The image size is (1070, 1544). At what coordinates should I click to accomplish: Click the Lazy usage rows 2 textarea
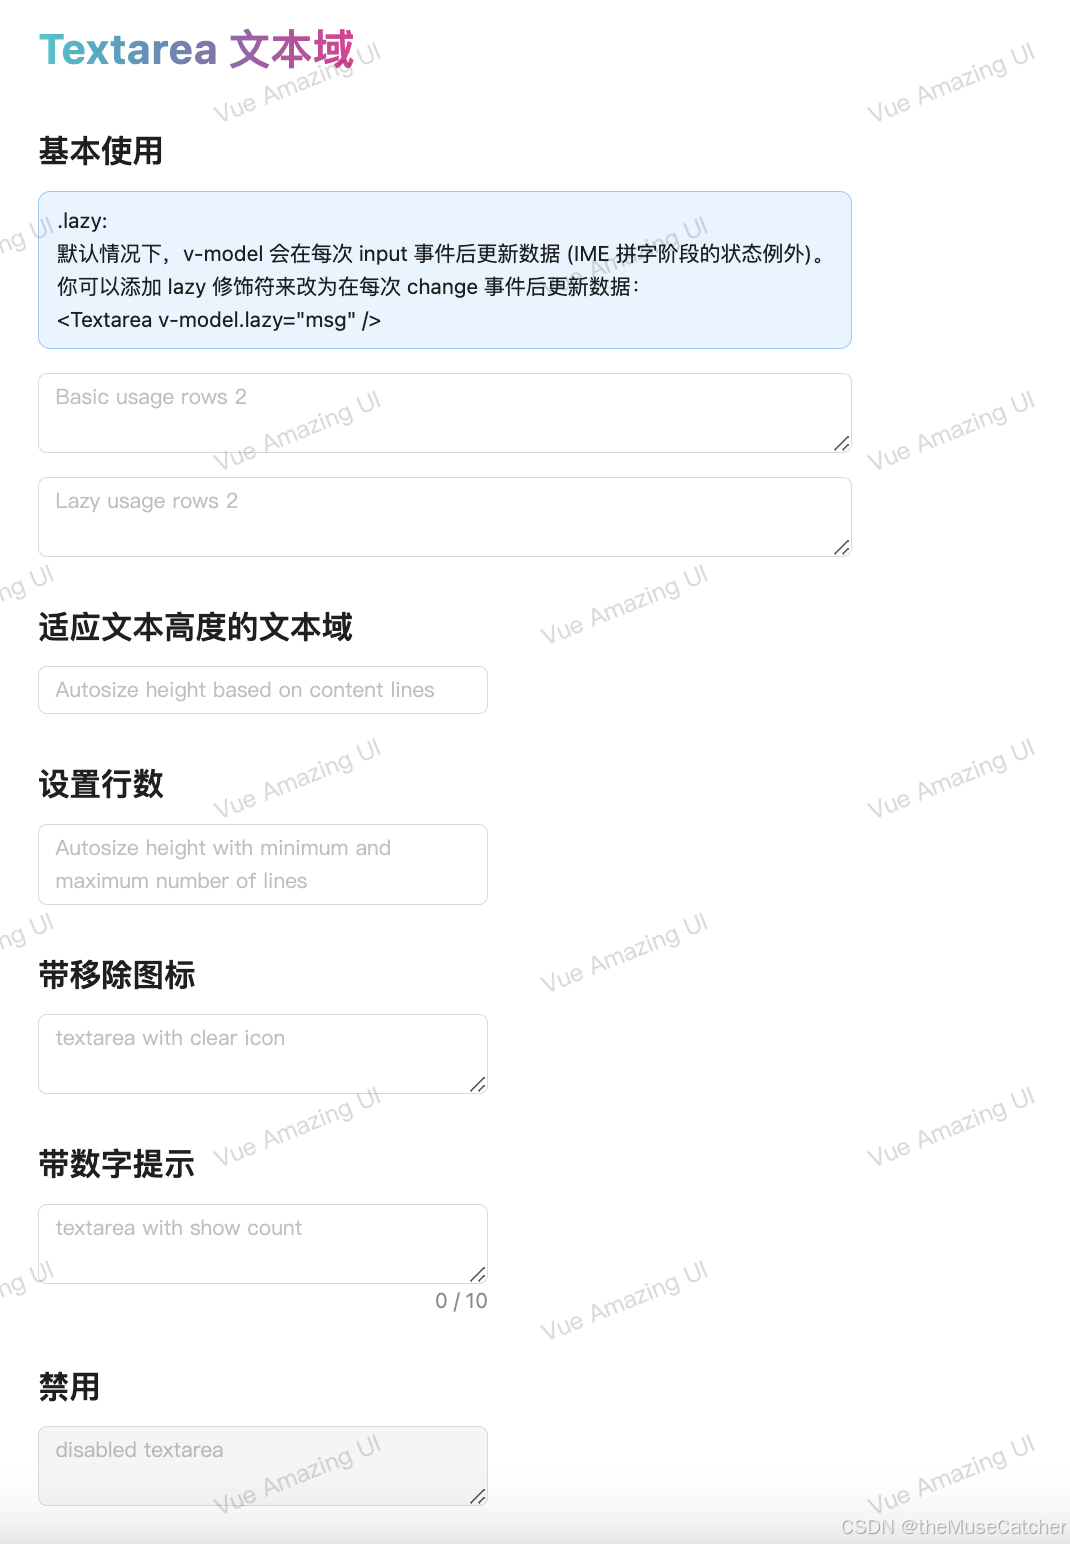click(x=445, y=517)
